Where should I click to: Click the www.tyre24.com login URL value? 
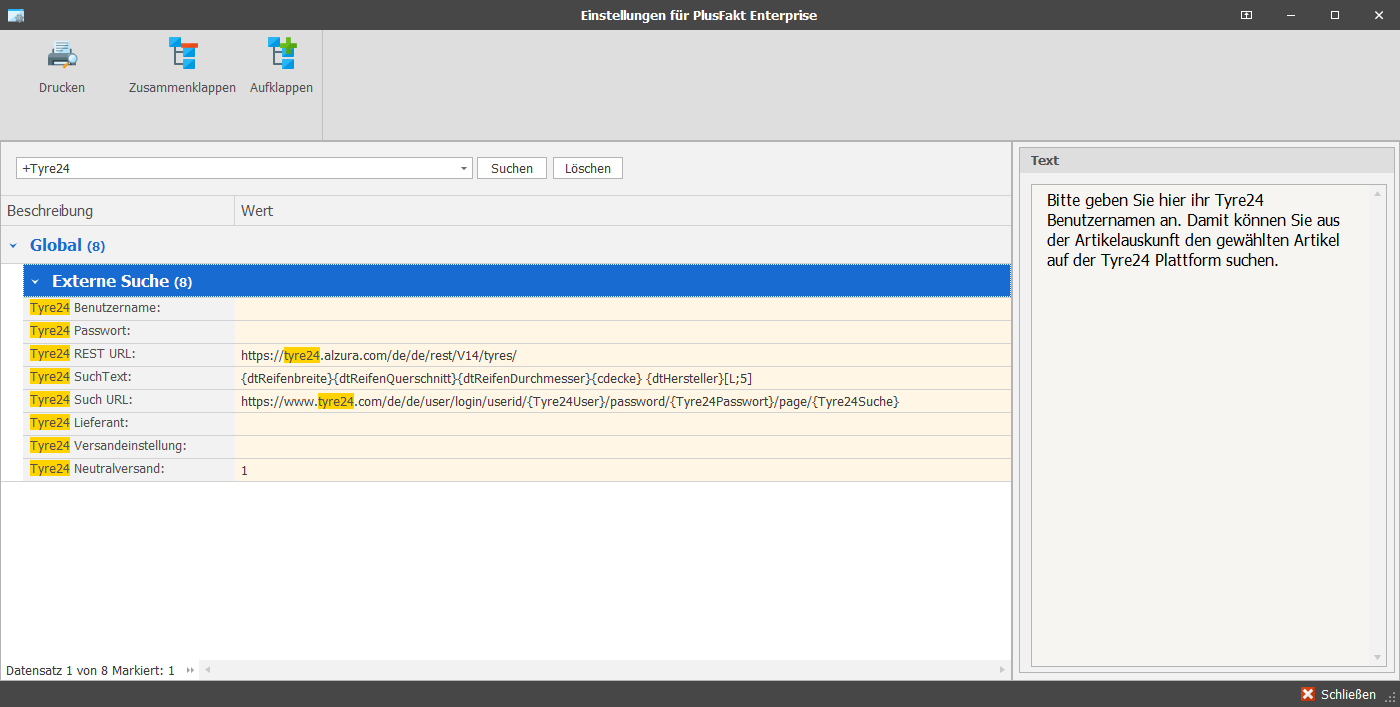click(x=570, y=401)
